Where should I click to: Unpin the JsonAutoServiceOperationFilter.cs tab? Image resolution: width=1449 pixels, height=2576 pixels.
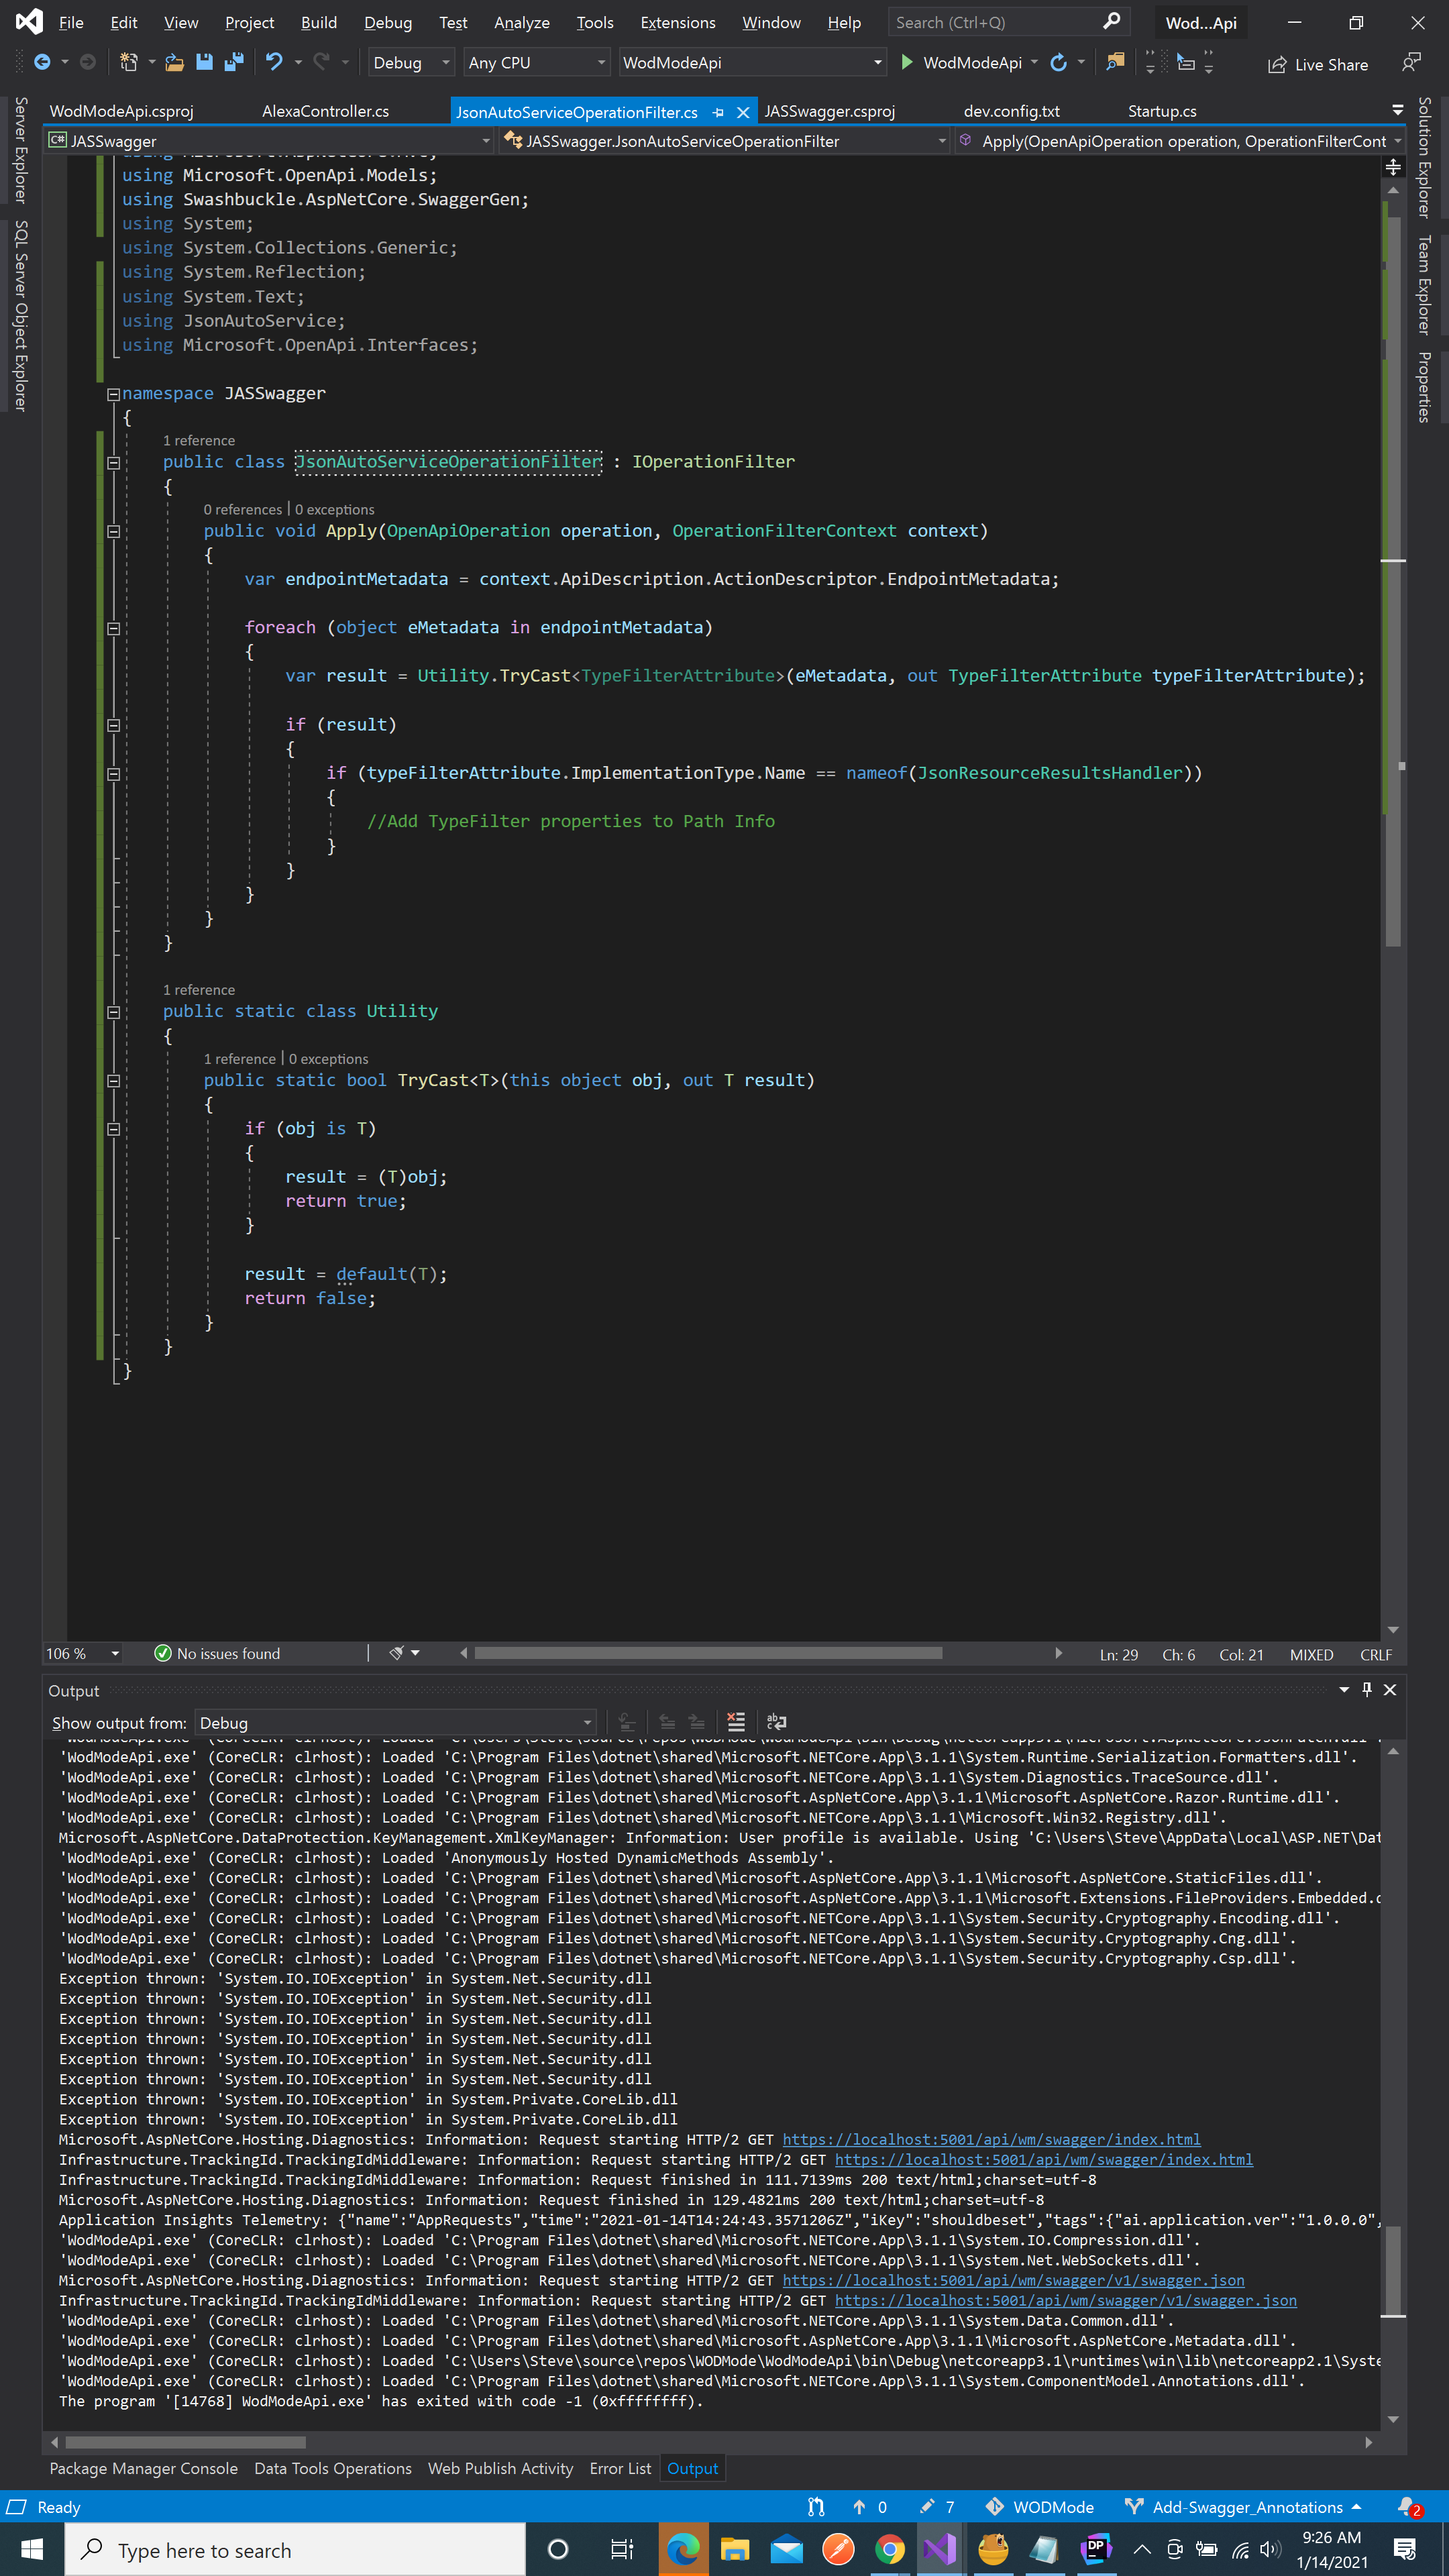[x=719, y=112]
